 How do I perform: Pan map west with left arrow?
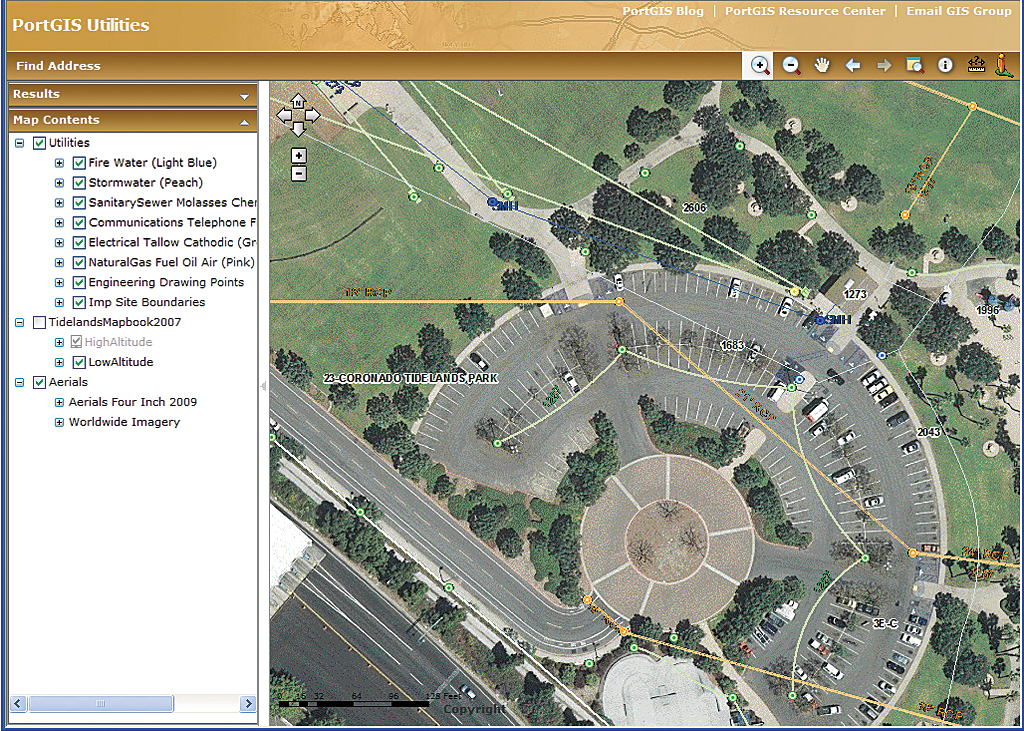coord(284,116)
